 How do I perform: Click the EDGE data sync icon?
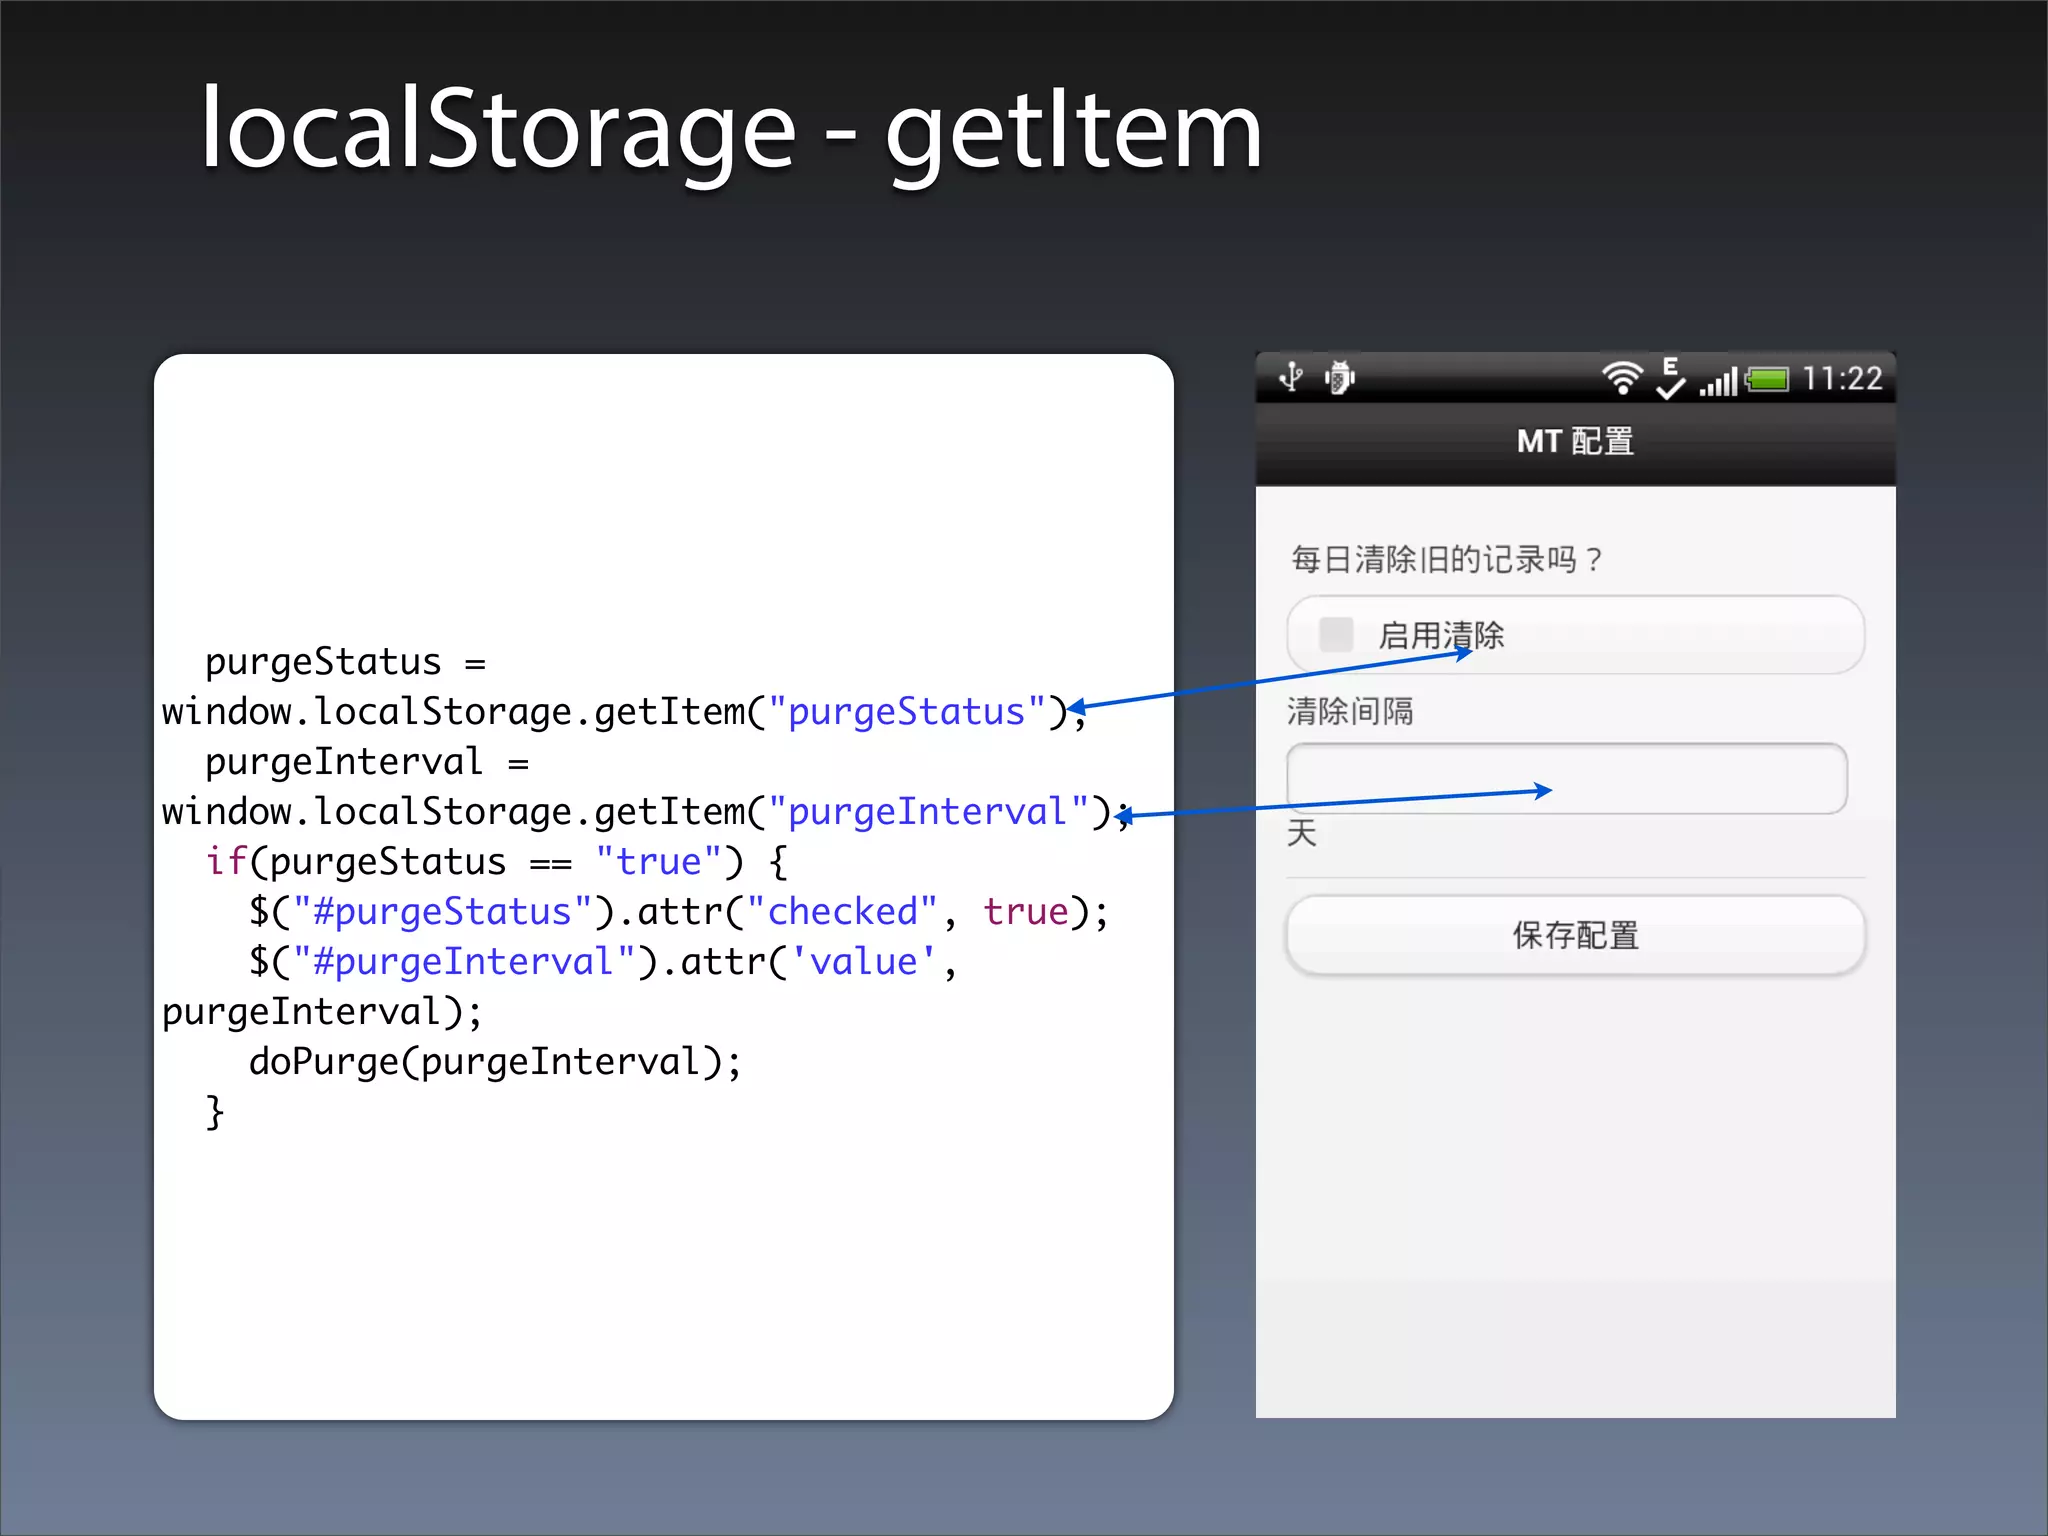pyautogui.click(x=1670, y=378)
